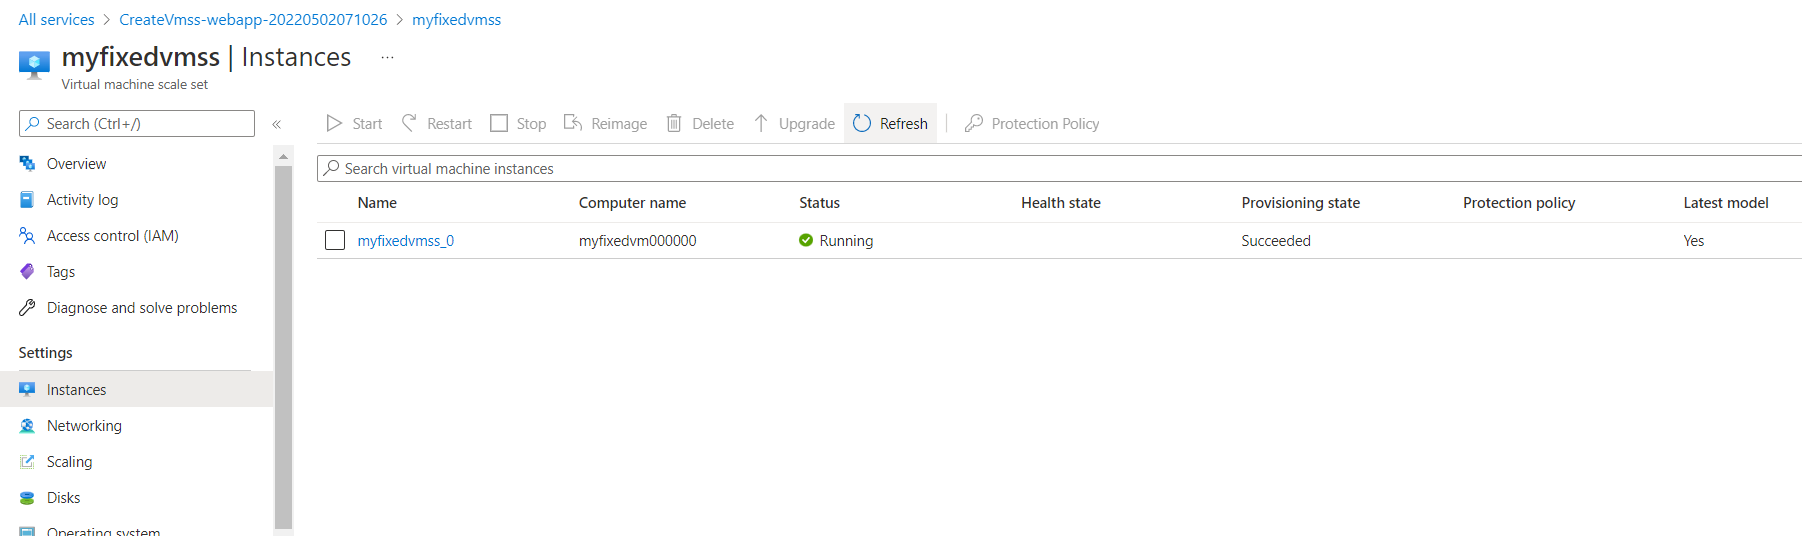The height and width of the screenshot is (536, 1802).
Task: Click the Reimage icon in toolbar
Action: coord(573,123)
